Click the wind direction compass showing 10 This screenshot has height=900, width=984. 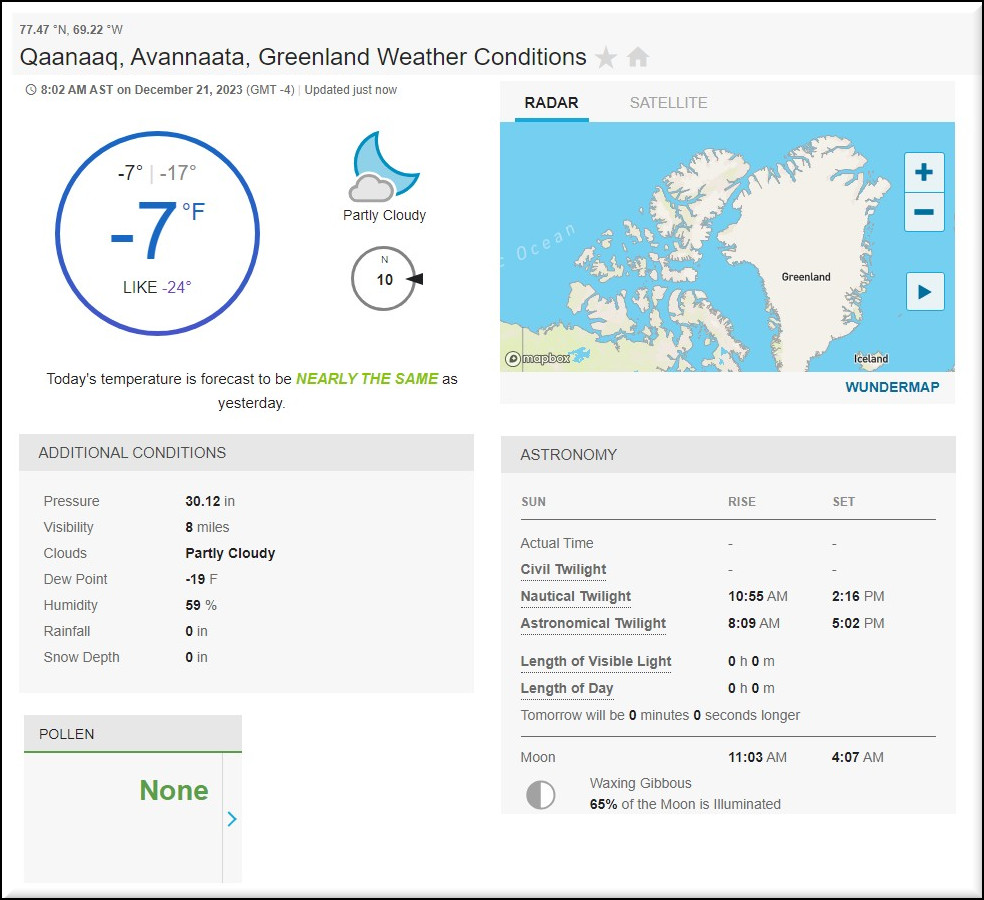(384, 279)
